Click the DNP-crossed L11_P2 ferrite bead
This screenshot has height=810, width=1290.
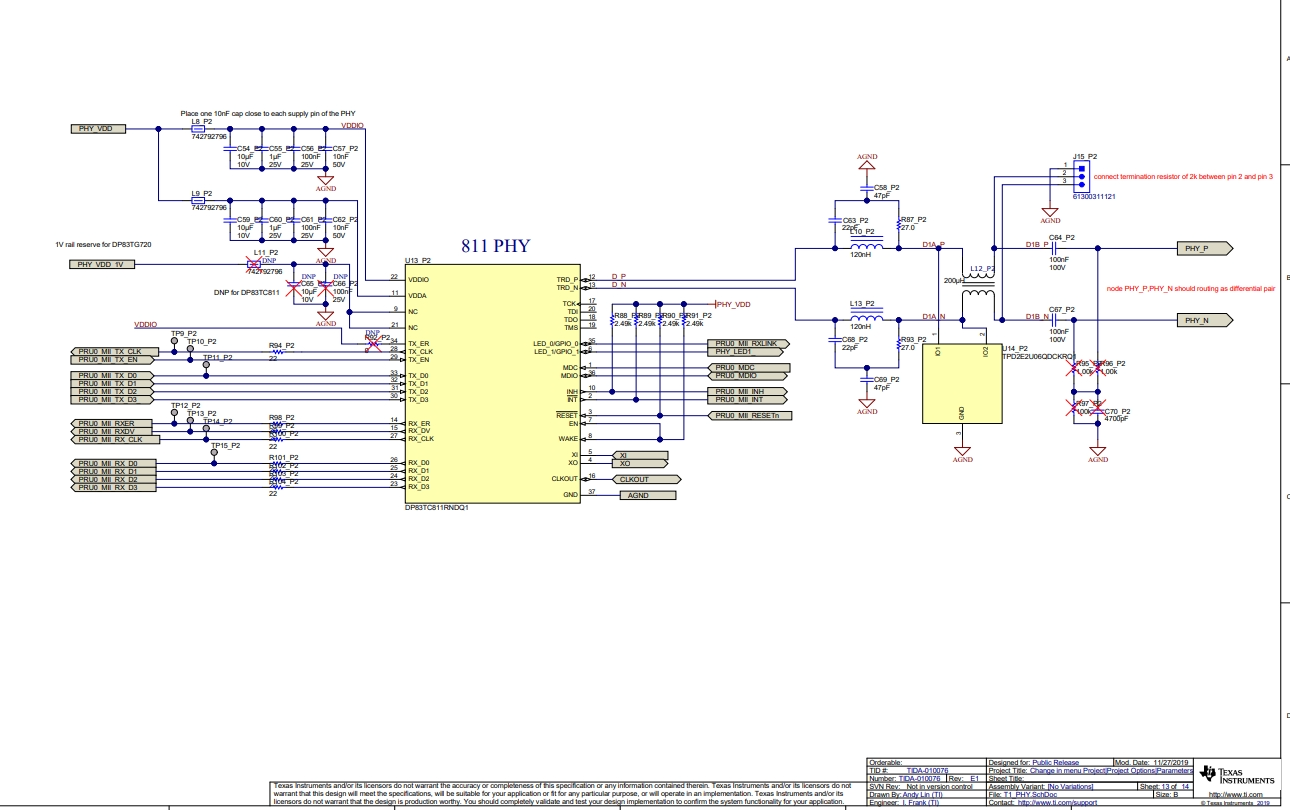[x=253, y=265]
